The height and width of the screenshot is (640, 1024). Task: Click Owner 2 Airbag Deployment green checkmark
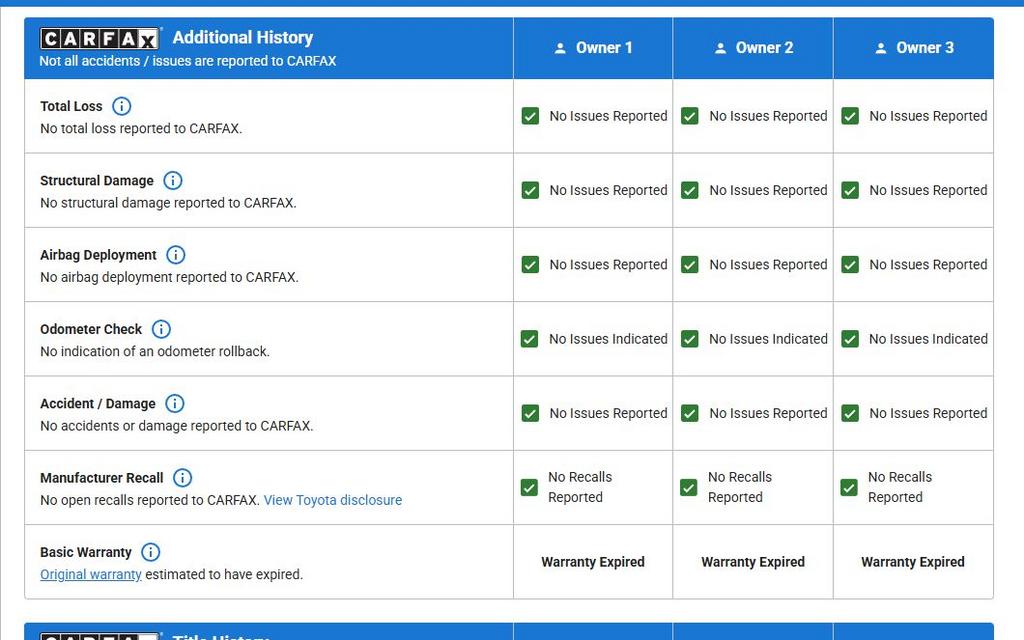(x=690, y=265)
